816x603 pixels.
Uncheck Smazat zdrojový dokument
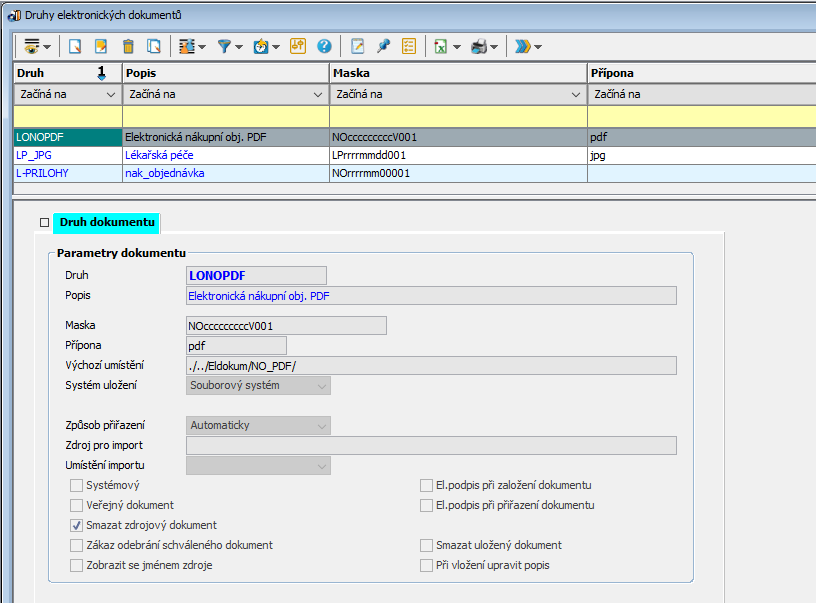[x=77, y=525]
